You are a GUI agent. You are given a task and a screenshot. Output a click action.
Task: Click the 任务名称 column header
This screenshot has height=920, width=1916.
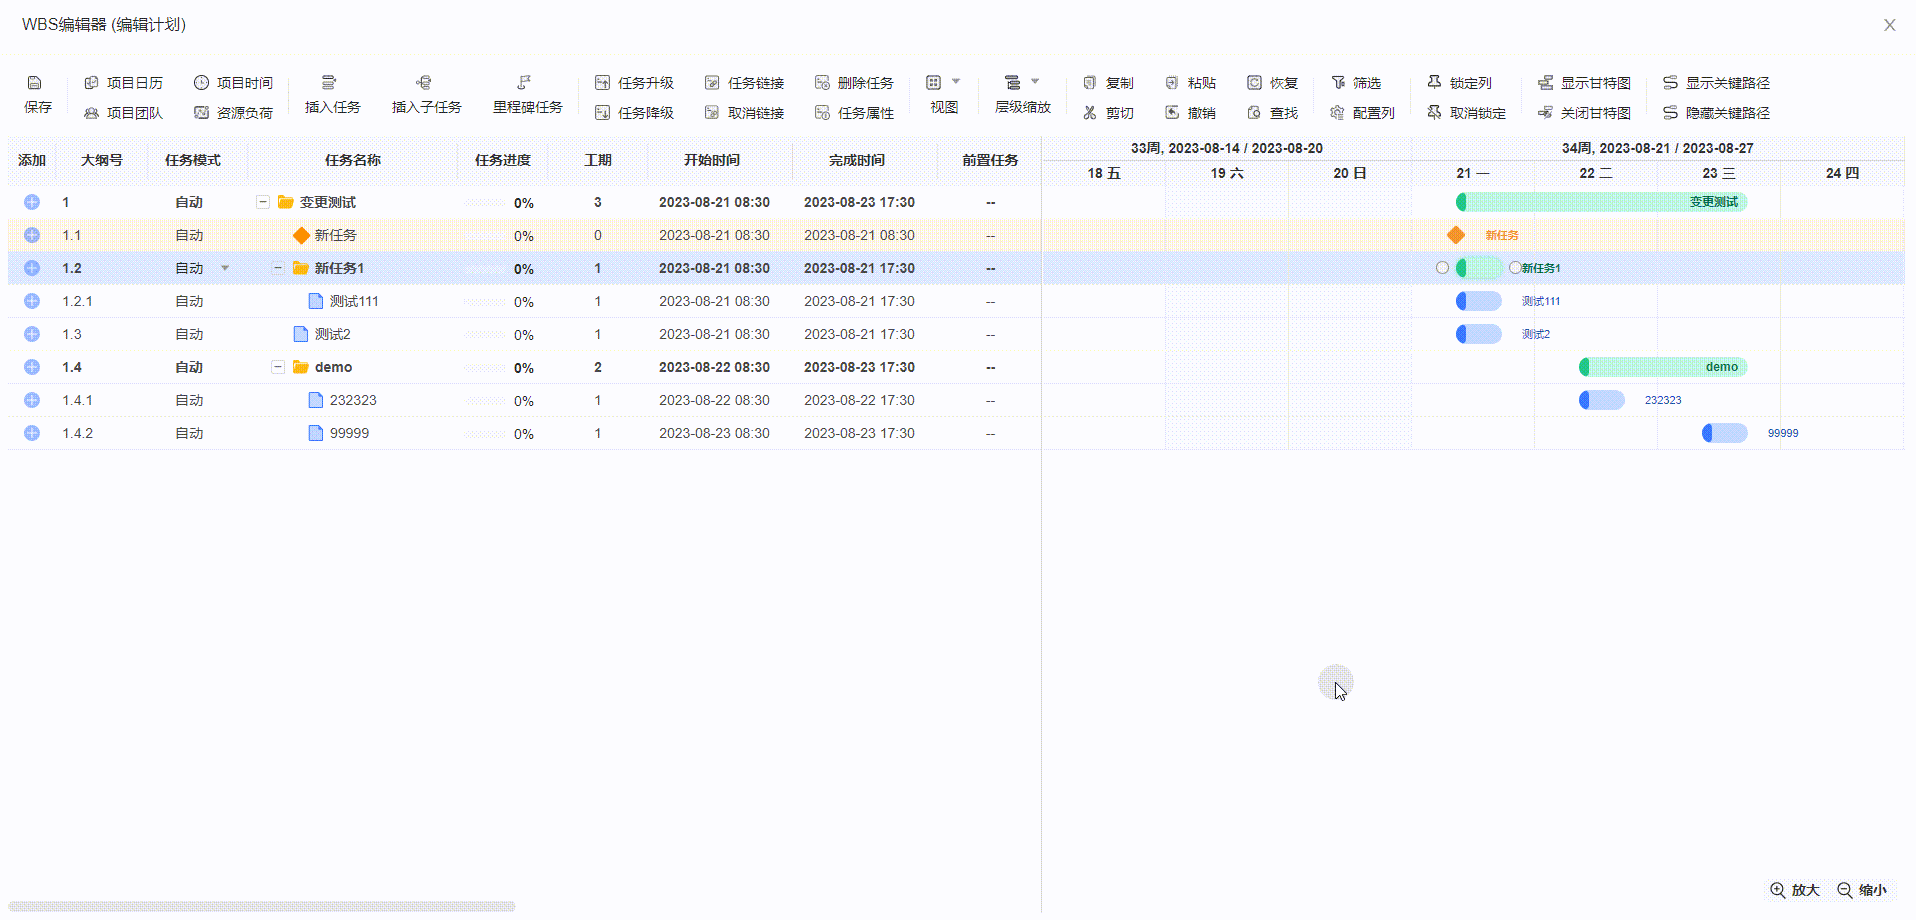coord(352,160)
